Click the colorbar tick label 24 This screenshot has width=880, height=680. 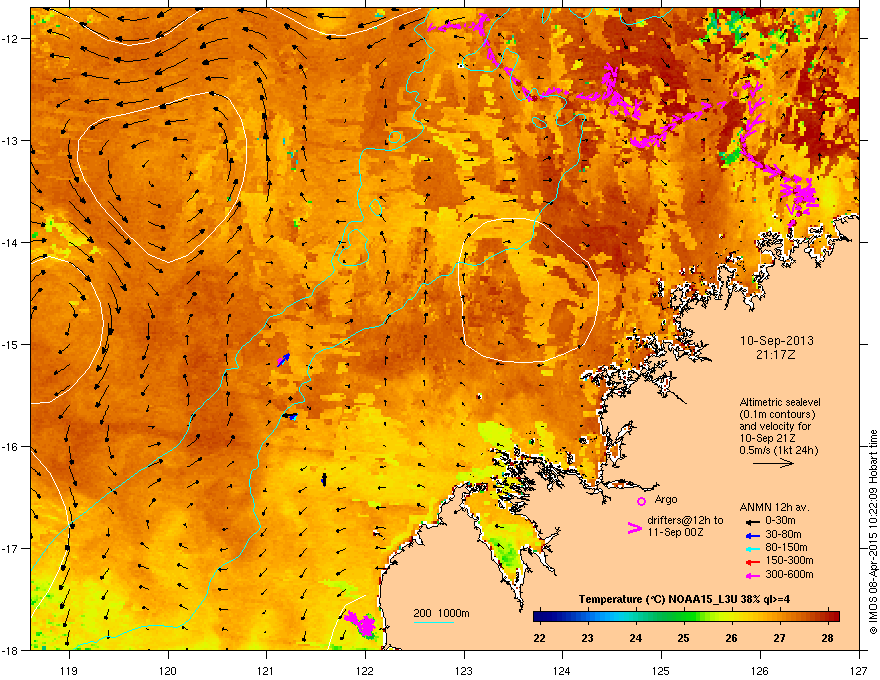[x=635, y=638]
